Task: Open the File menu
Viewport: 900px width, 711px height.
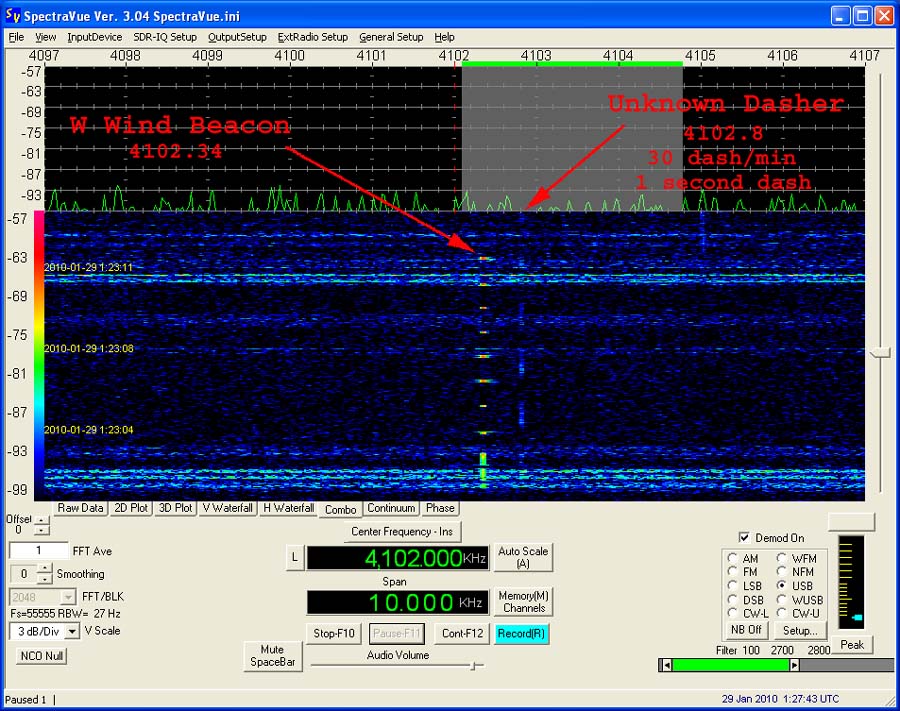Action: [16, 37]
